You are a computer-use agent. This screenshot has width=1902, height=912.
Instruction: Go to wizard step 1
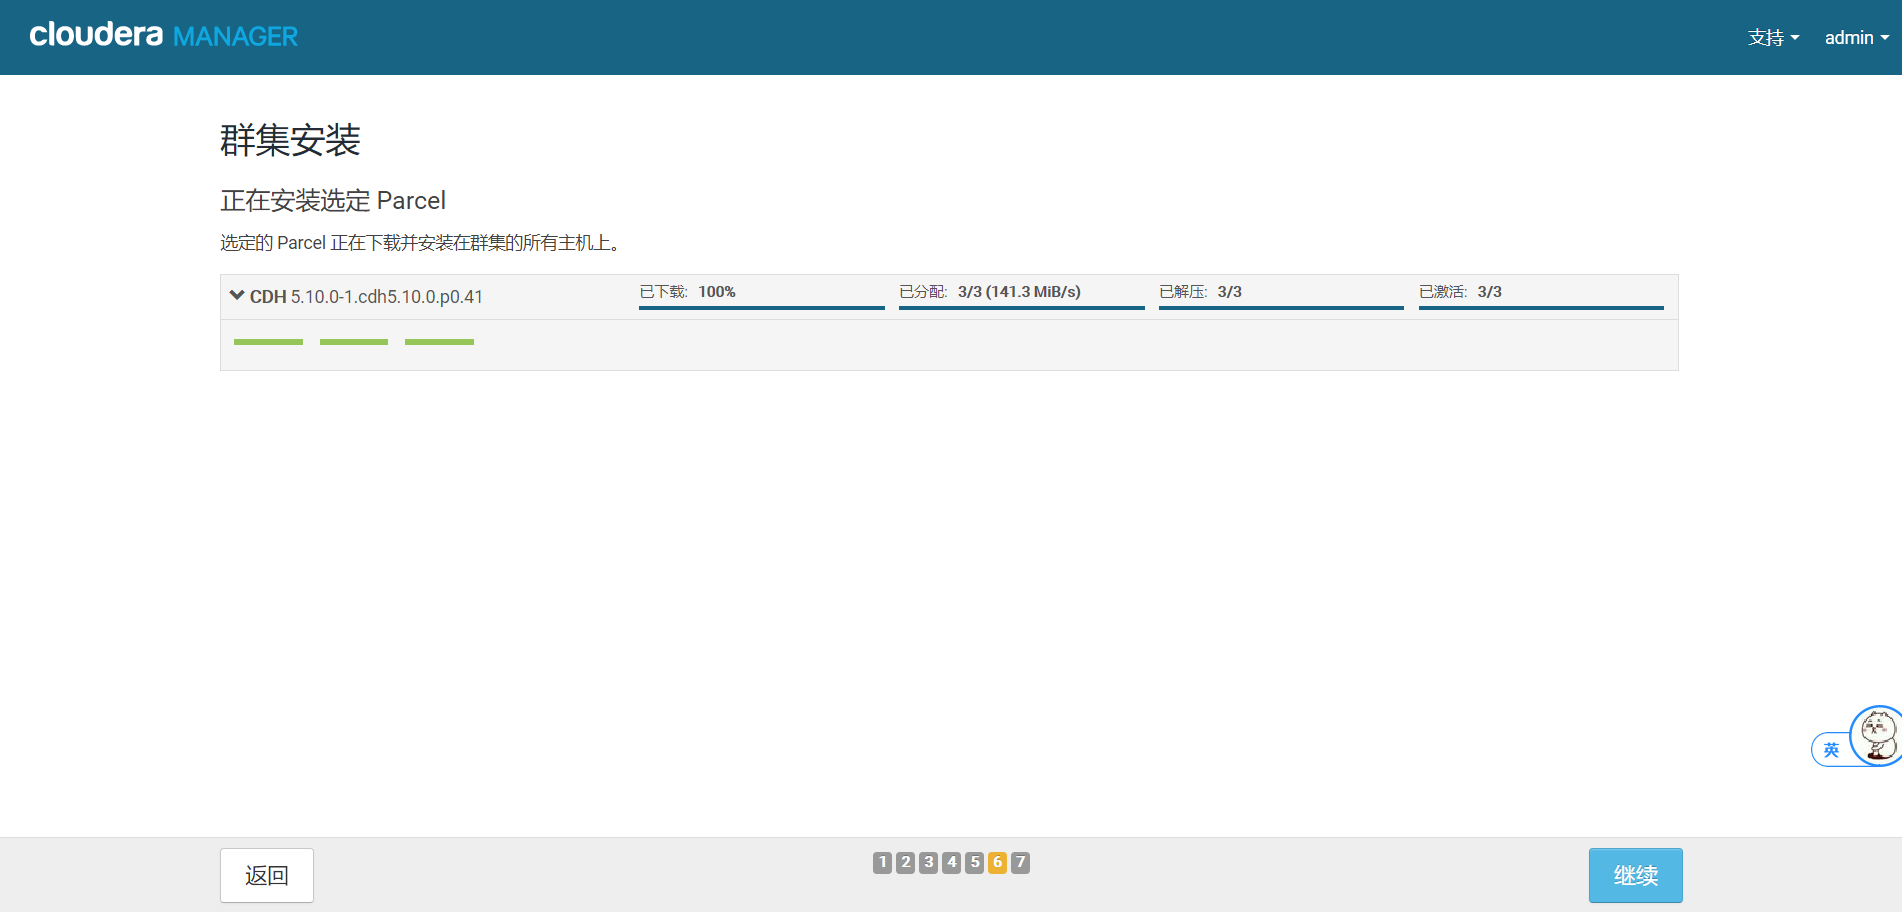pos(882,862)
